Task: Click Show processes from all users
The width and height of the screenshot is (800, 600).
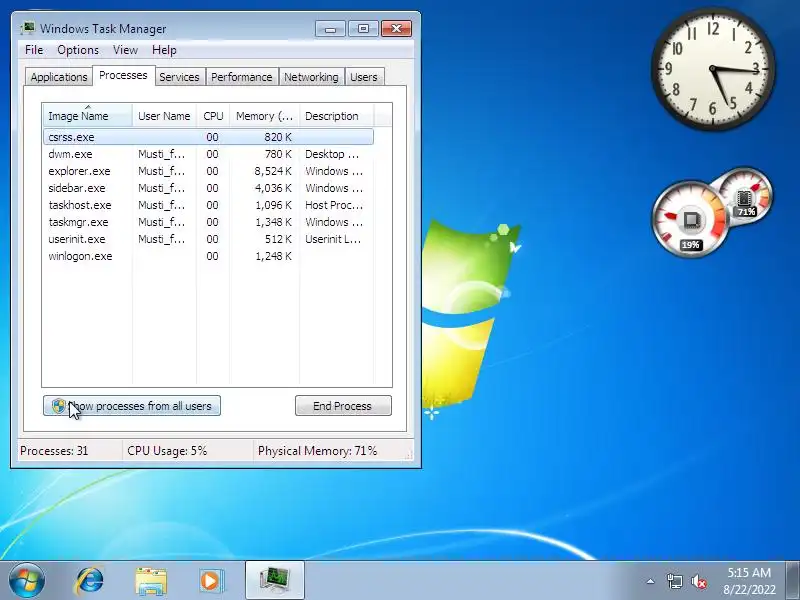Action: click(x=132, y=406)
